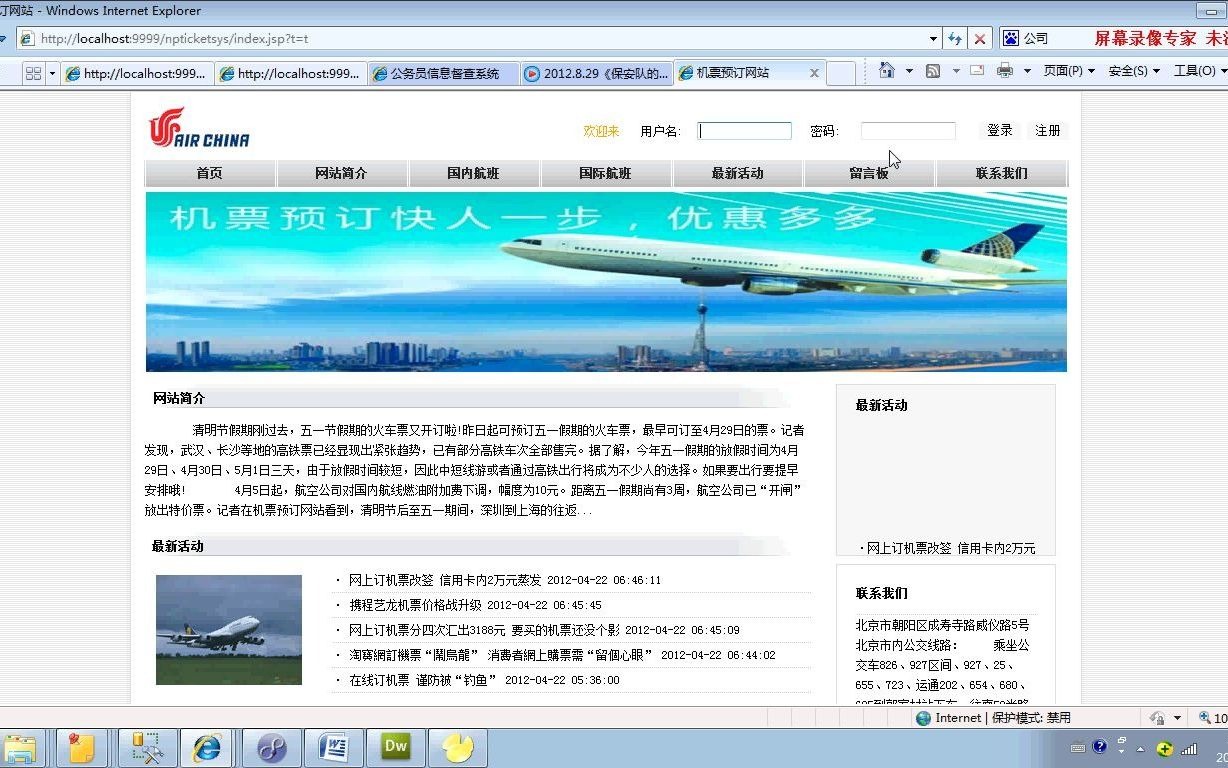
Task: Launch Dreamweaver from the taskbar
Action: pos(396,745)
